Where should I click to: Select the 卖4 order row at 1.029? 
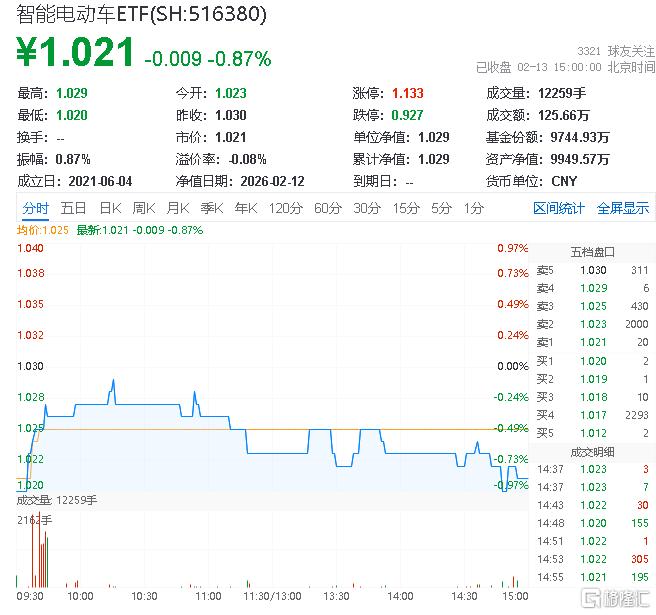592,288
